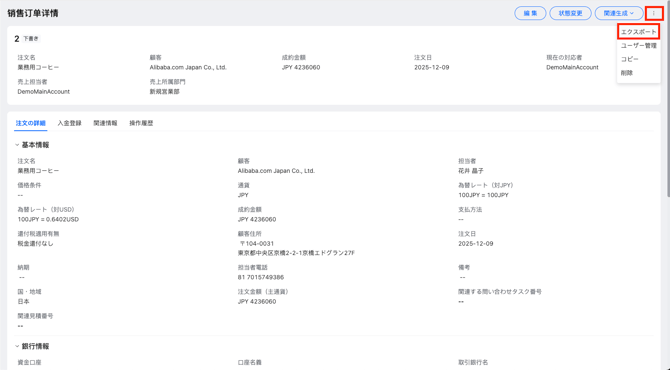Click the 関連する問い合わせタスク番号 label
This screenshot has height=370, width=670.
pyautogui.click(x=500, y=292)
